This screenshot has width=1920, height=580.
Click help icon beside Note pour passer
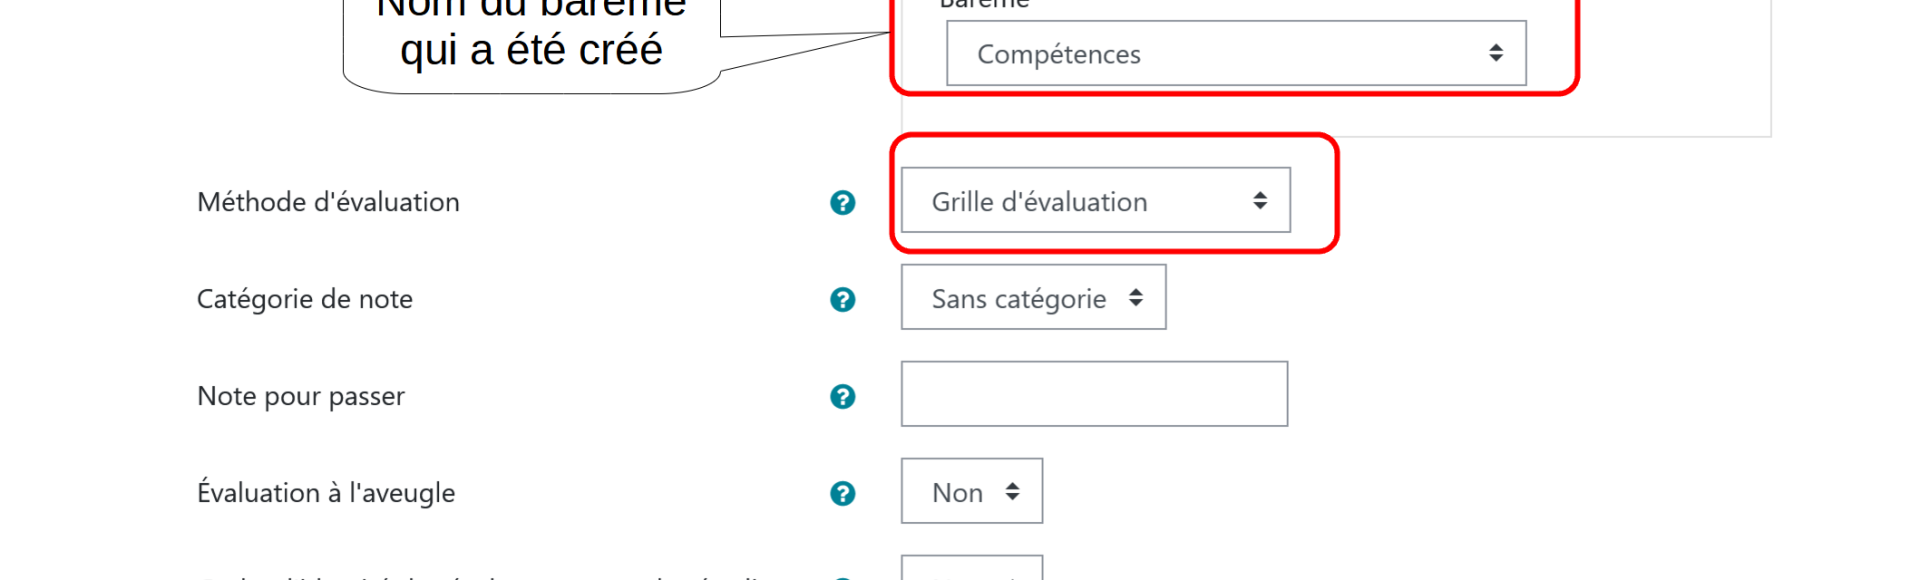(843, 397)
